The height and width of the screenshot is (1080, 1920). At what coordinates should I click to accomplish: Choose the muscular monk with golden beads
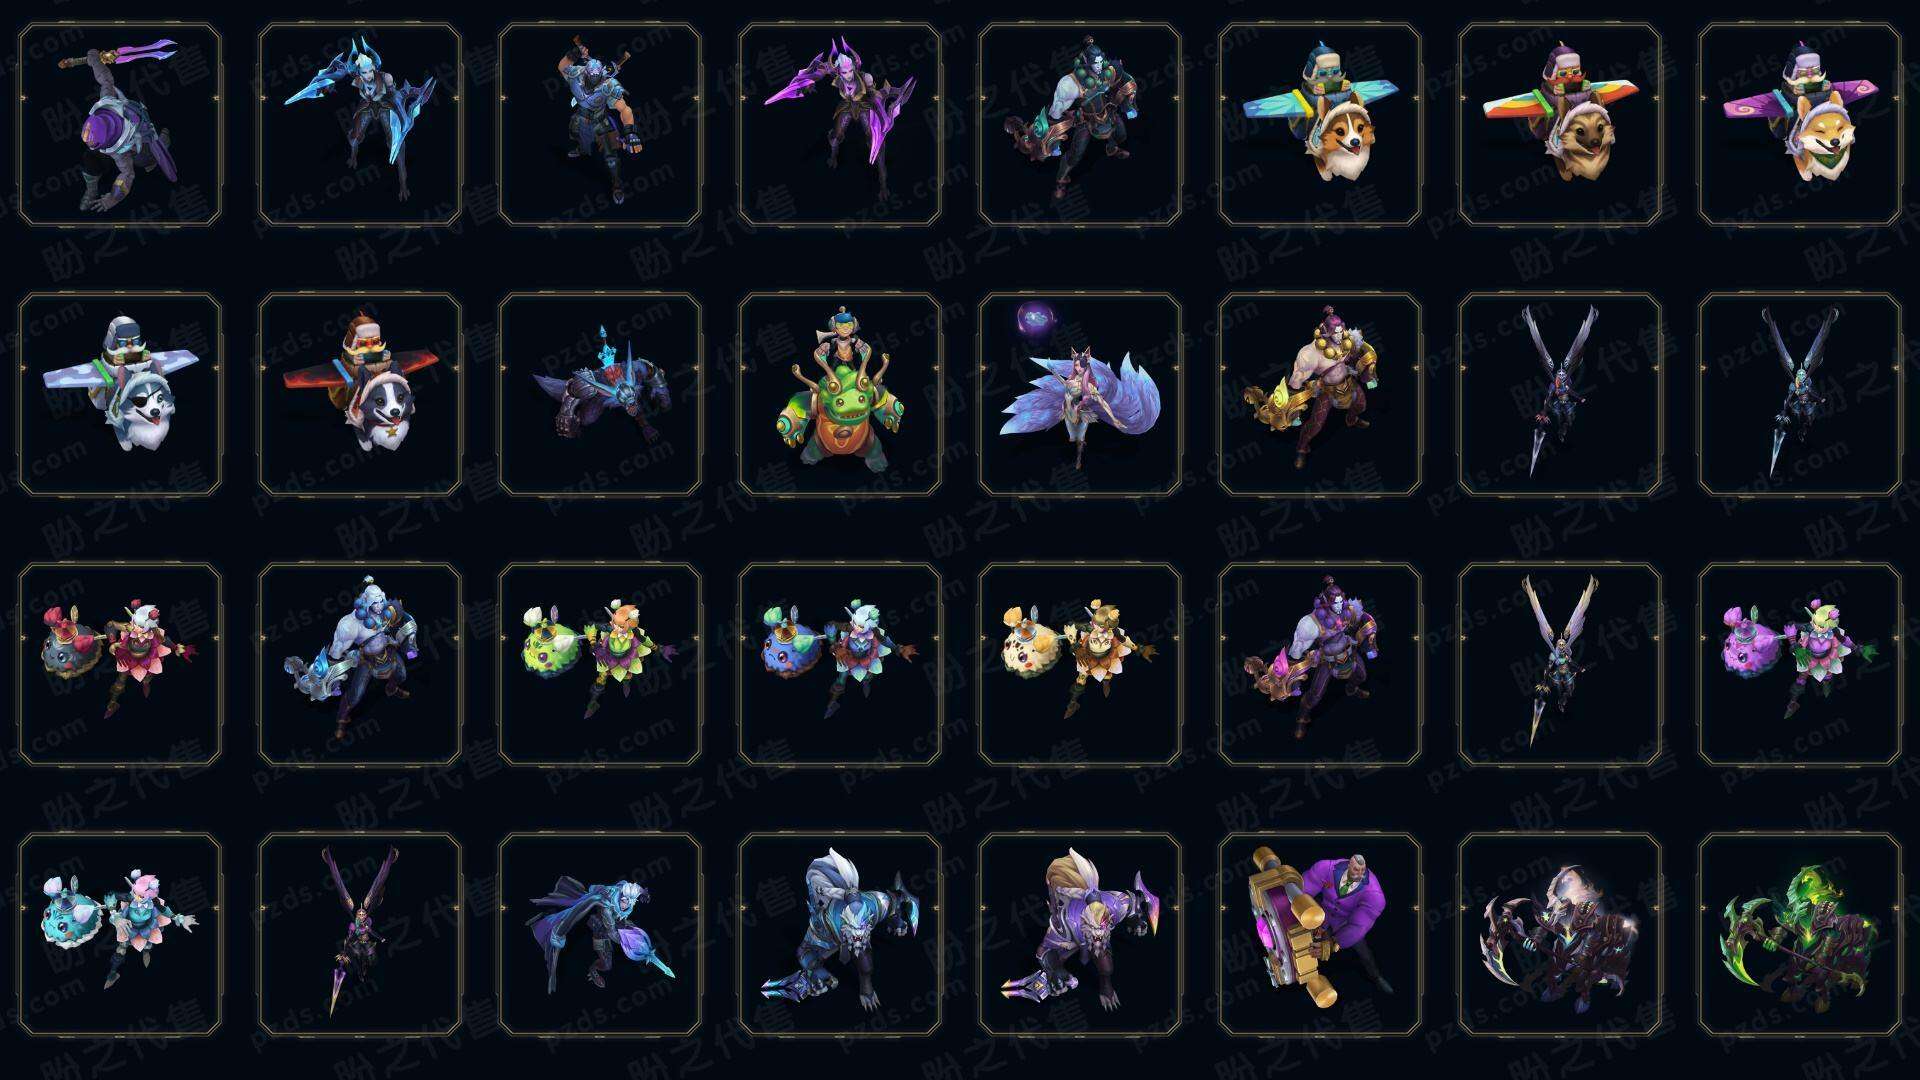pos(1320,394)
